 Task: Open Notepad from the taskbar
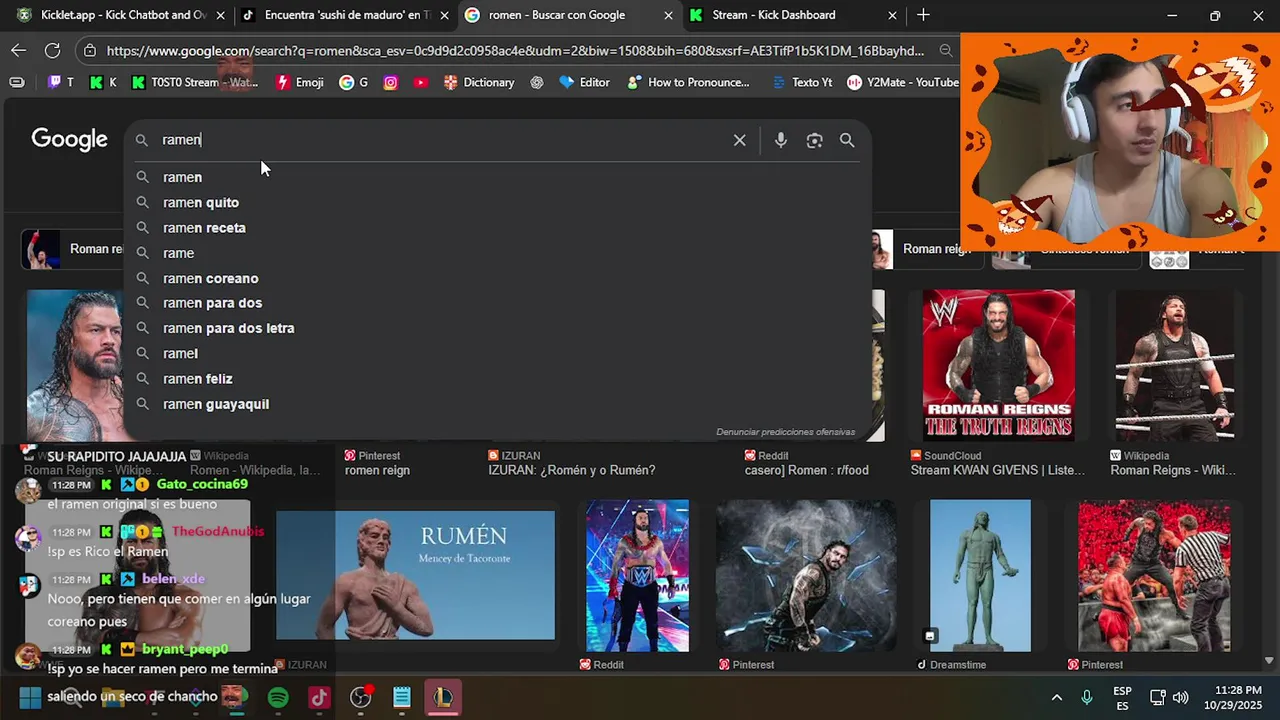[x=402, y=697]
